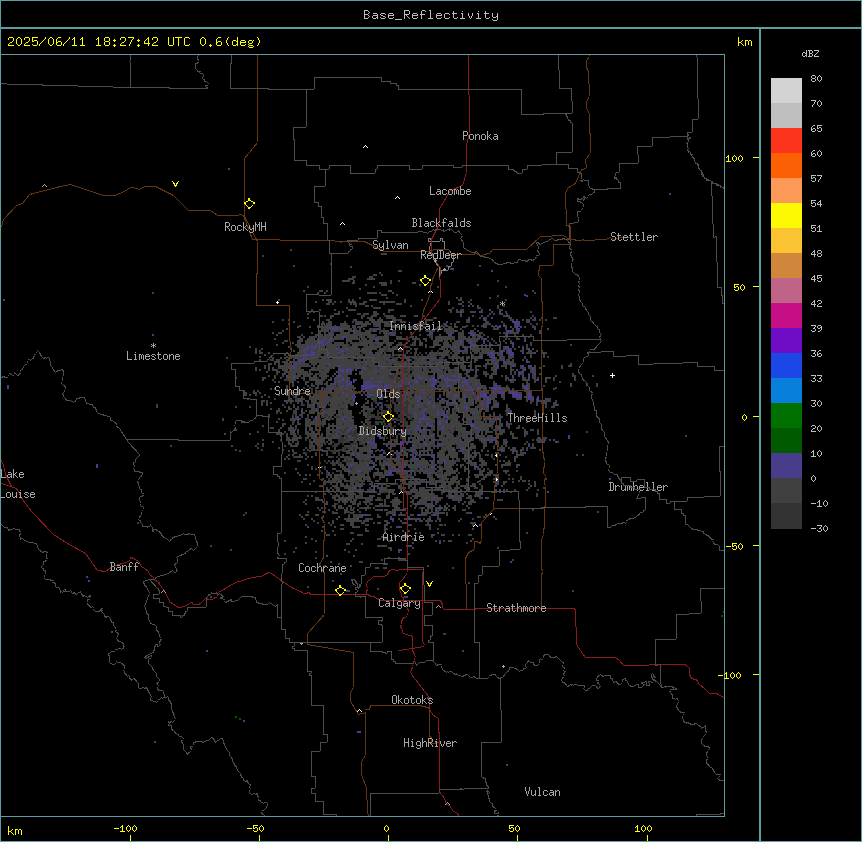Click the asterisk marker above Limestone
The image size is (862, 842).
click(x=153, y=346)
